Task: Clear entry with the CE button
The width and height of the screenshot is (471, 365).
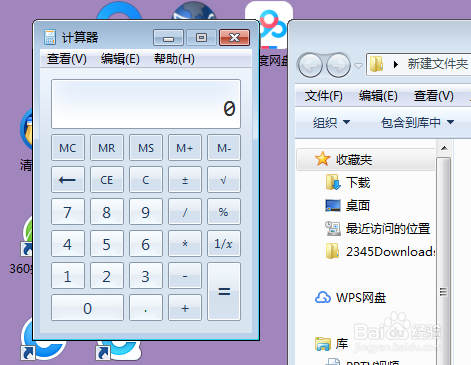Action: point(107,180)
